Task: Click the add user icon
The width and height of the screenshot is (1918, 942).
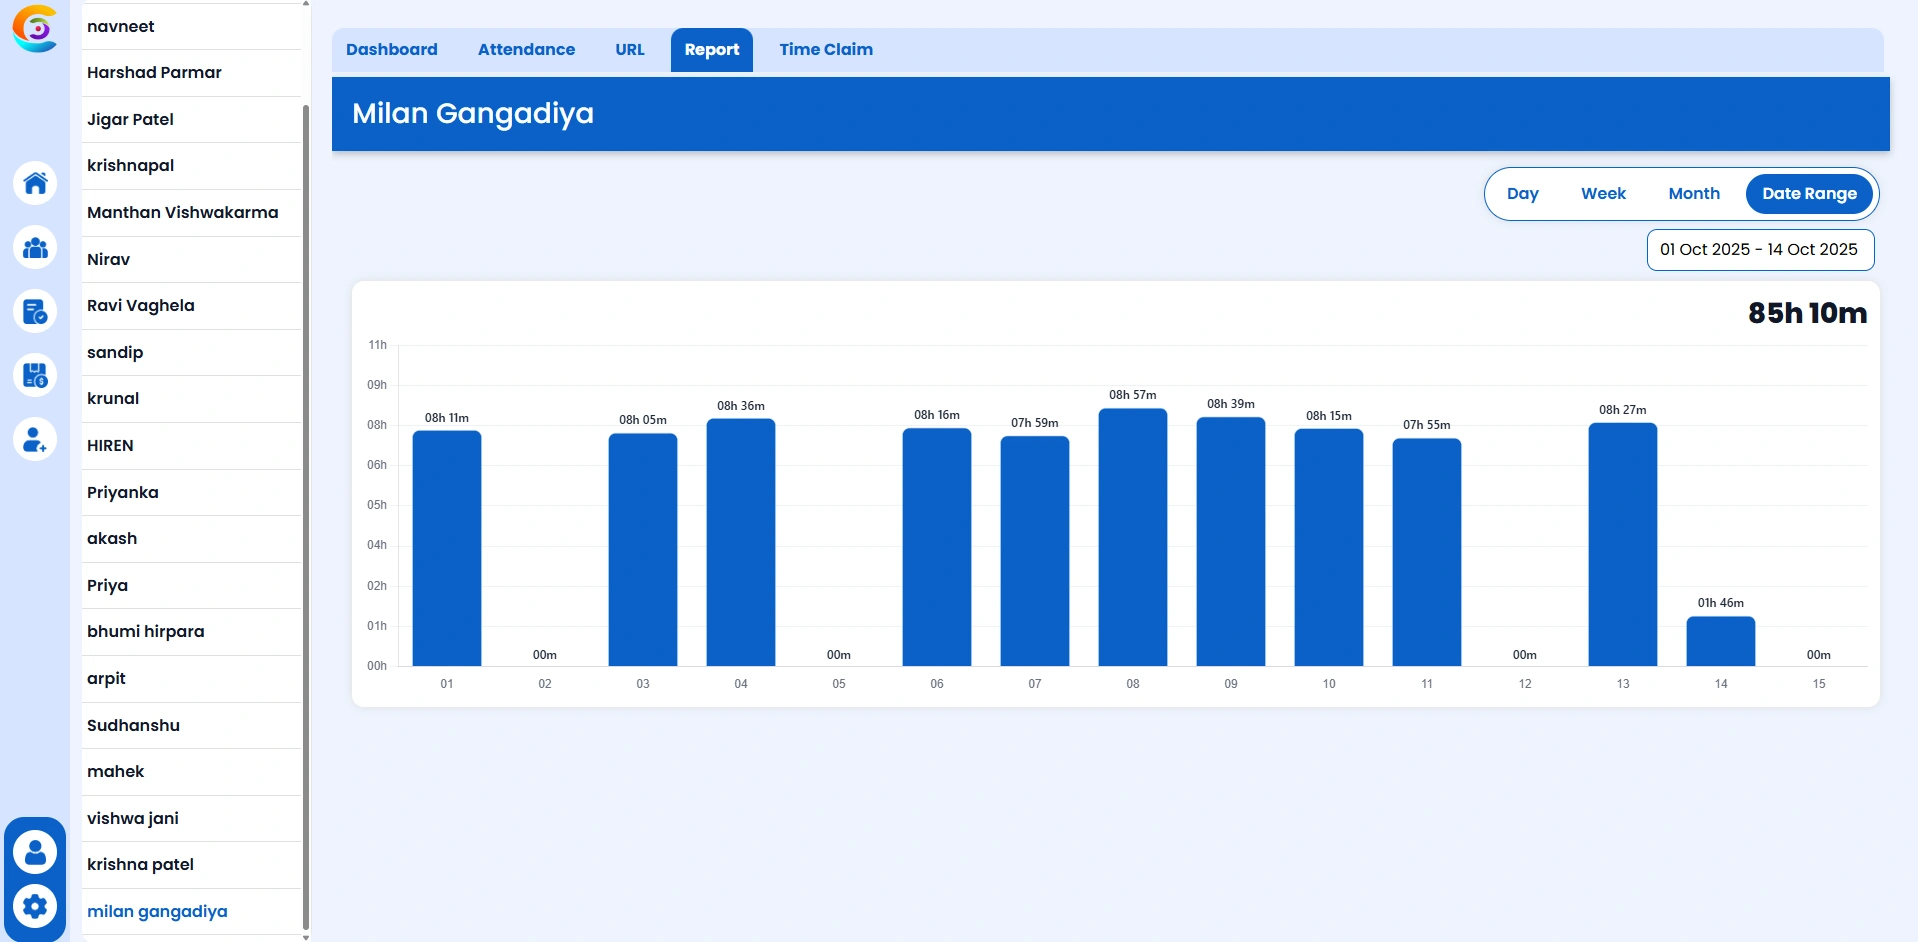Action: pyautogui.click(x=35, y=440)
